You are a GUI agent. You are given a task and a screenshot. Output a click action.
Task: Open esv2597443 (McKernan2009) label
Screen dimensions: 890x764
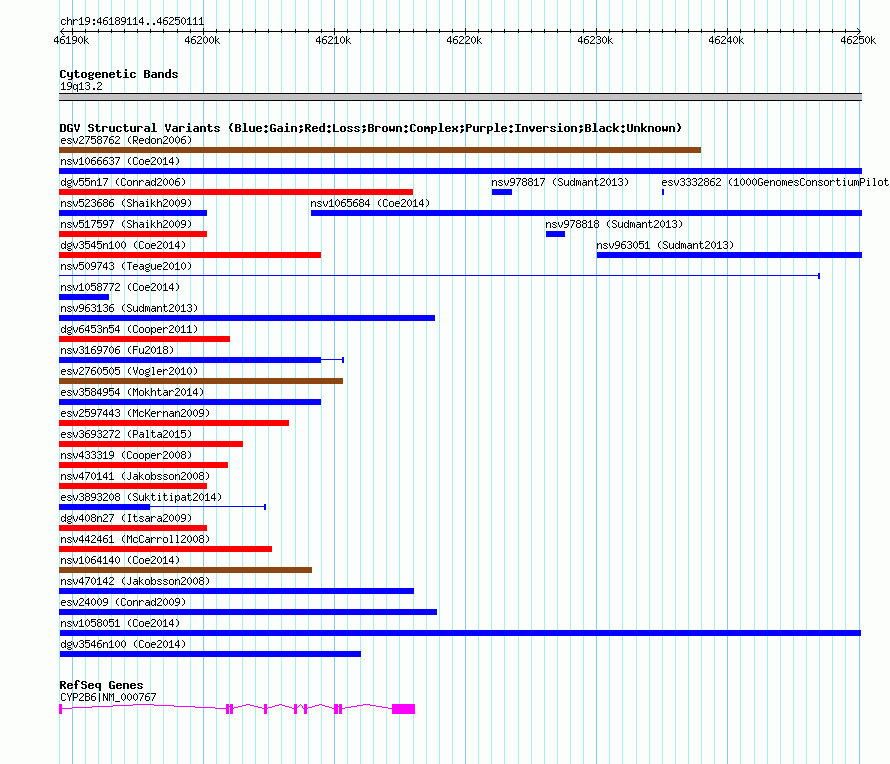coord(135,413)
